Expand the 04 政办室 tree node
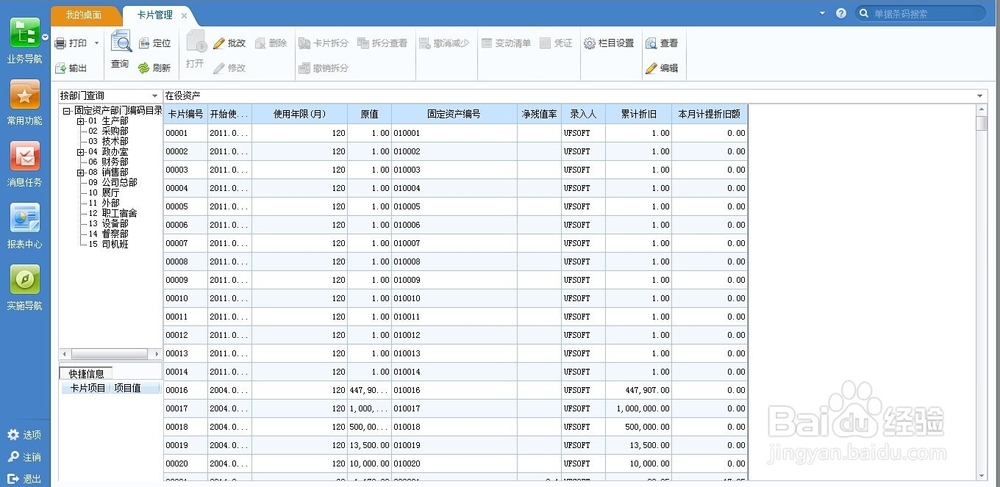The height and width of the screenshot is (487, 1000). click(x=80, y=152)
